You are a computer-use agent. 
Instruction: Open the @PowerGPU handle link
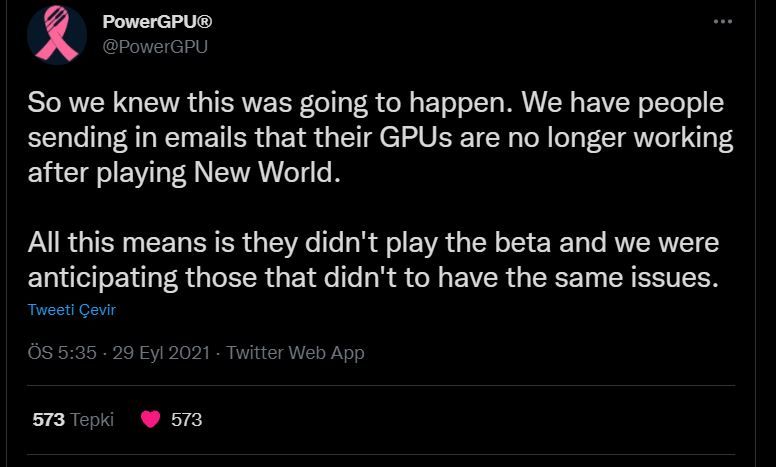[155, 47]
